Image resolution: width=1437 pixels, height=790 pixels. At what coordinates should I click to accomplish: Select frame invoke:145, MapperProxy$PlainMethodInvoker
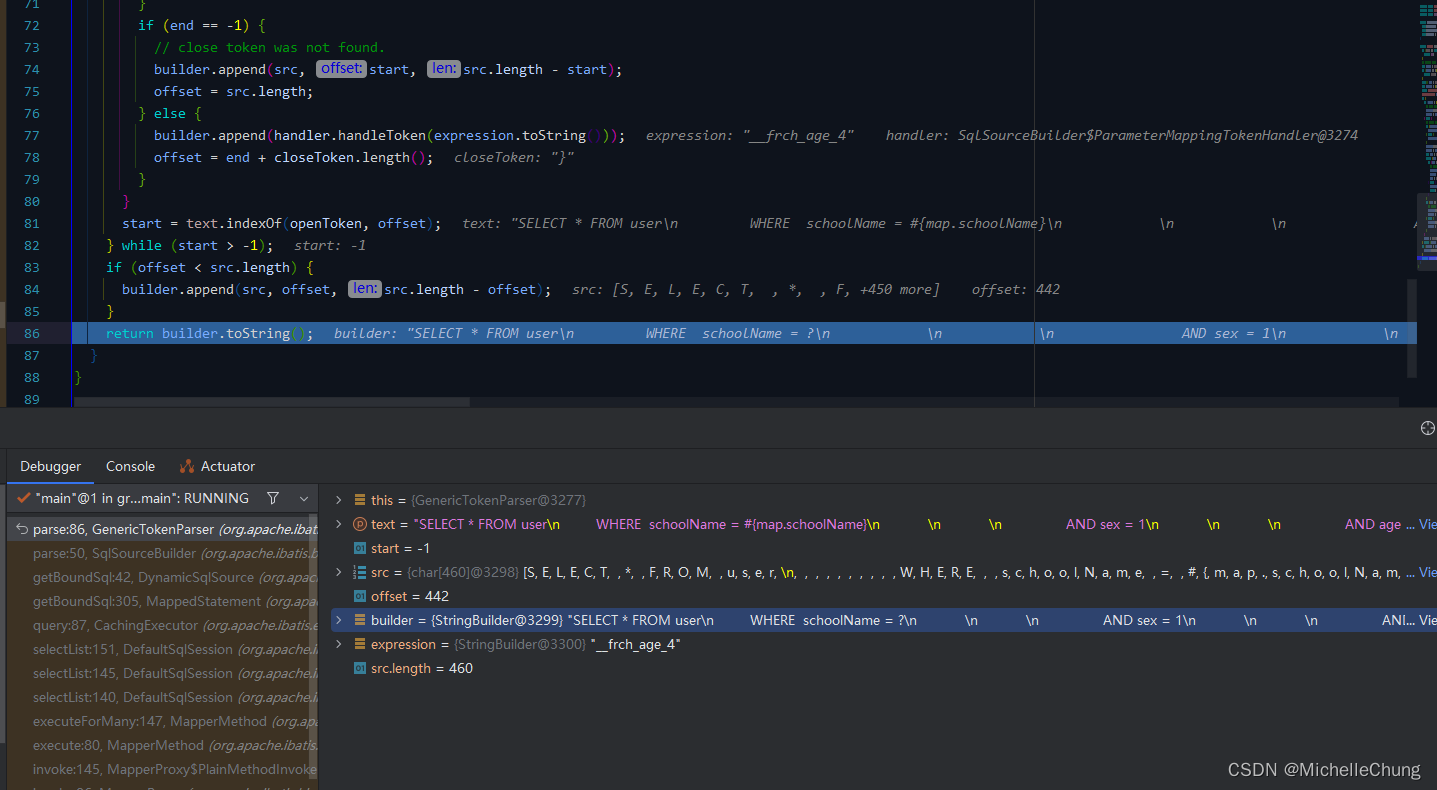(x=161, y=769)
